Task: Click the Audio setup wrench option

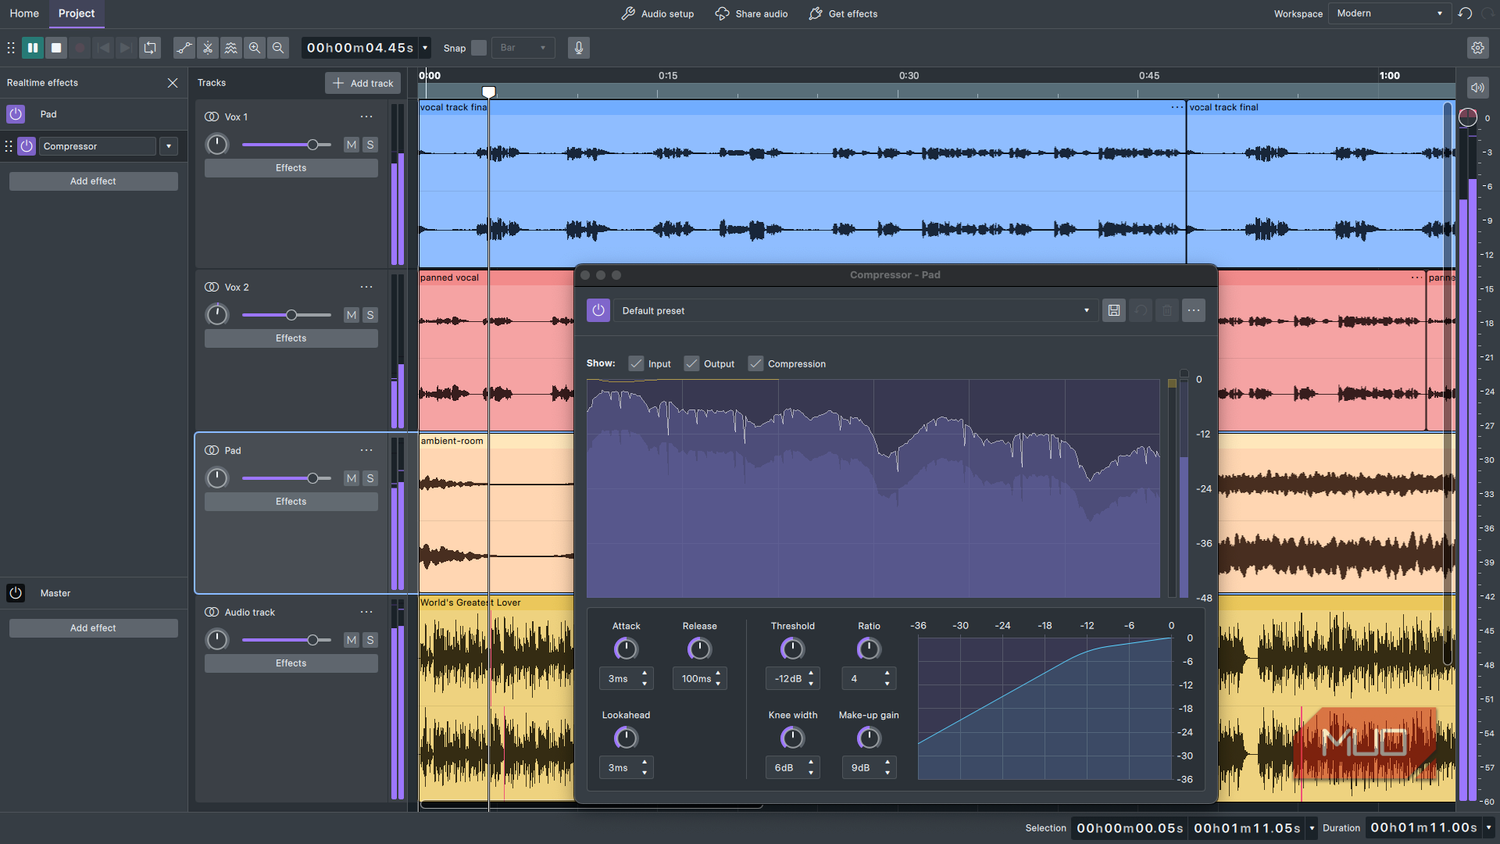Action: [657, 14]
